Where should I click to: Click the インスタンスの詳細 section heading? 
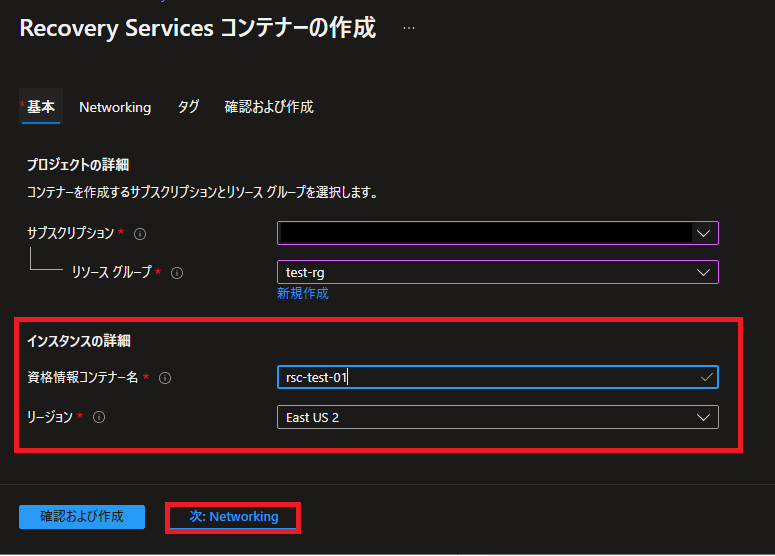click(79, 342)
